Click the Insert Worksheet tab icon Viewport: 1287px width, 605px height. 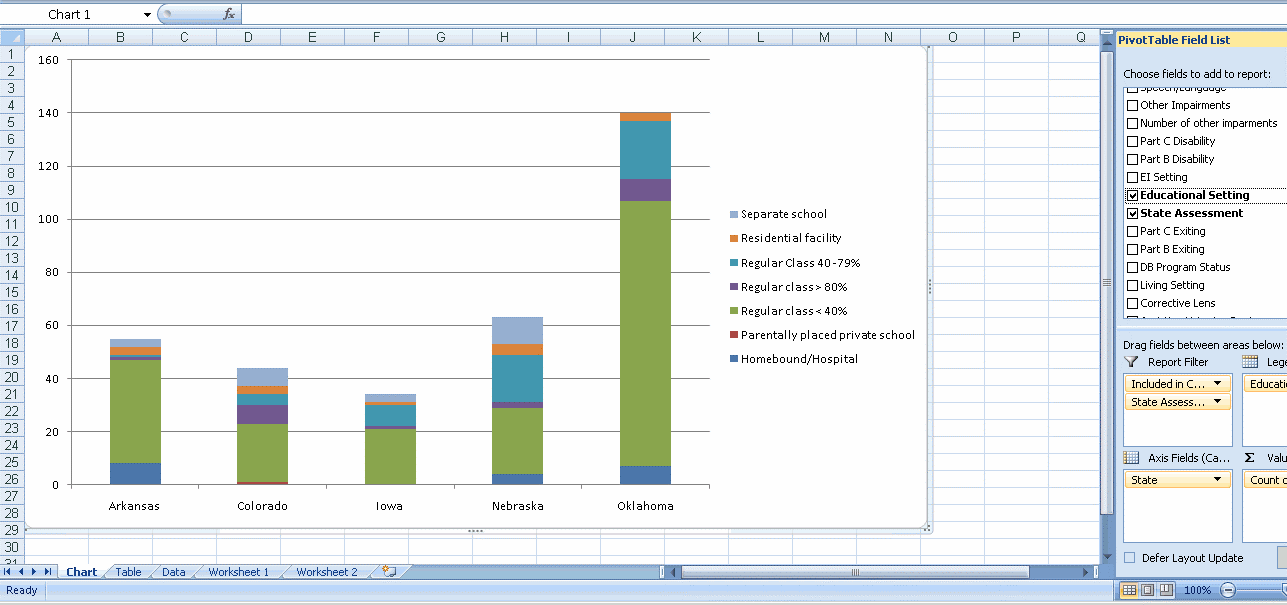pos(388,571)
